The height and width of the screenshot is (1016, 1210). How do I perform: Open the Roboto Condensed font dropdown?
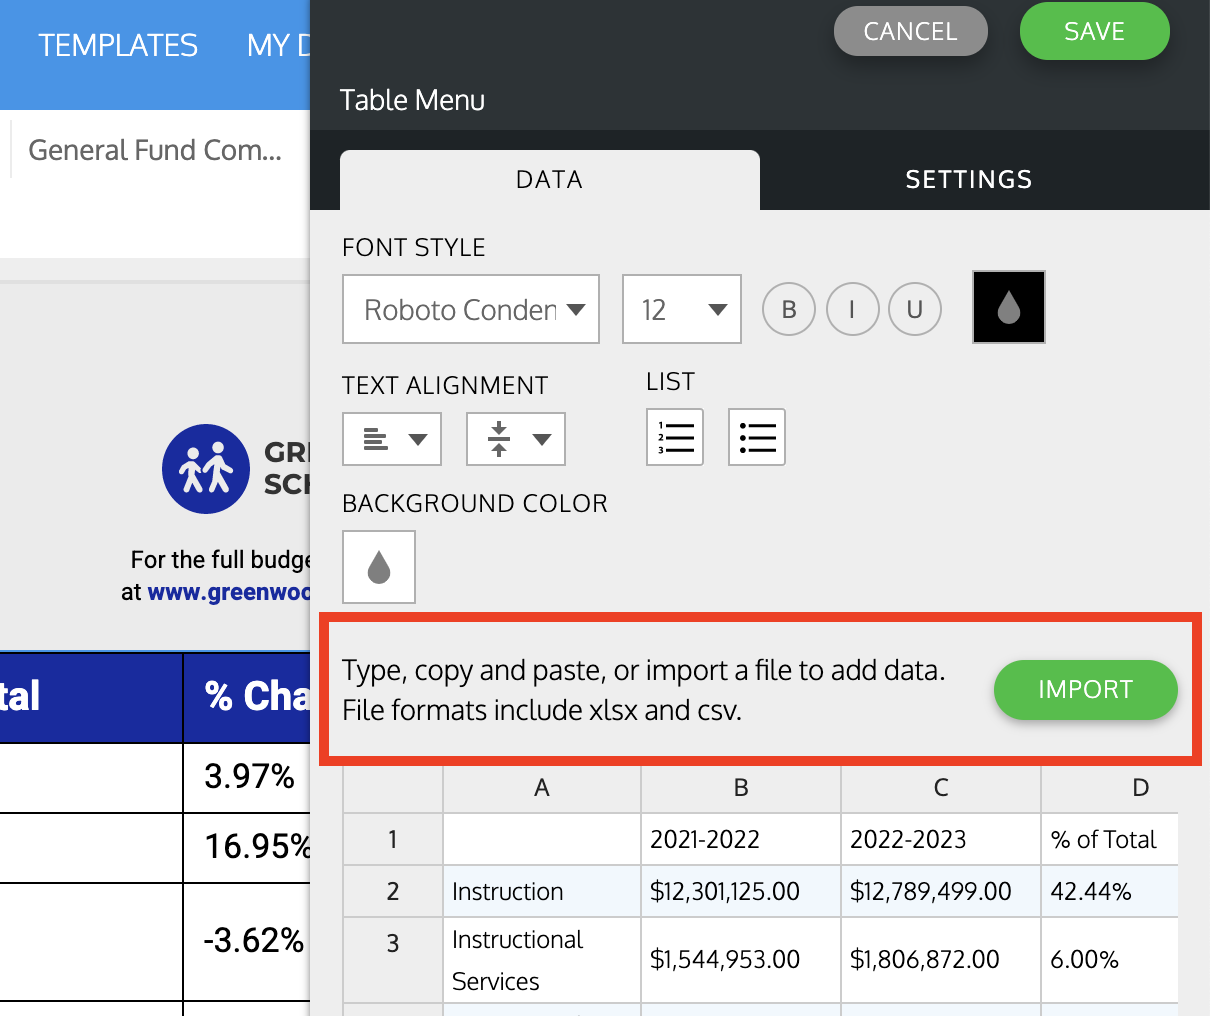(x=471, y=309)
